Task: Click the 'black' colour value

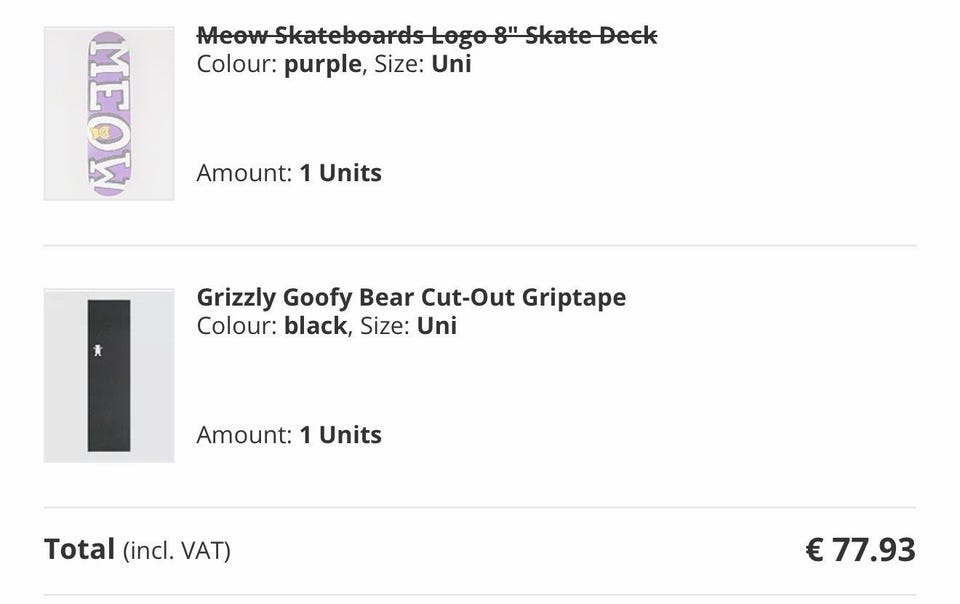Action: [x=315, y=326]
